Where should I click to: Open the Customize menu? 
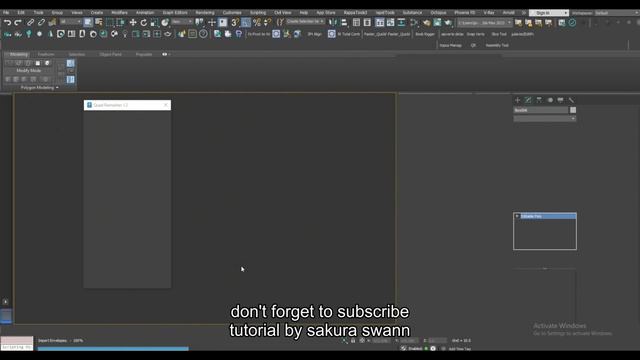click(x=232, y=13)
